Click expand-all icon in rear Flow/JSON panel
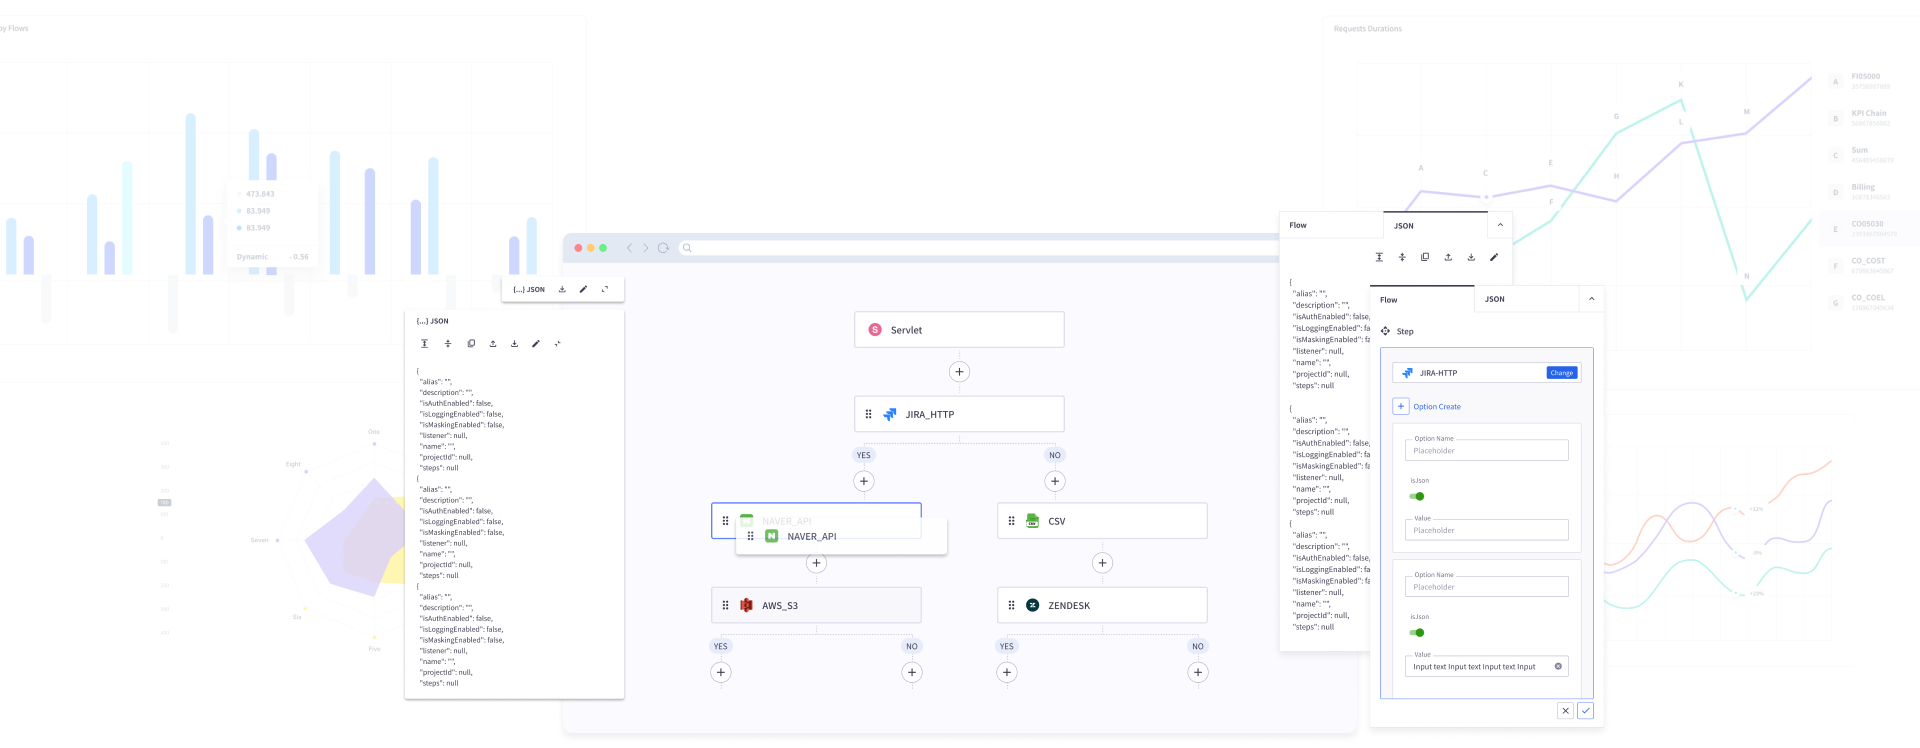The height and width of the screenshot is (748, 1920). click(1379, 257)
